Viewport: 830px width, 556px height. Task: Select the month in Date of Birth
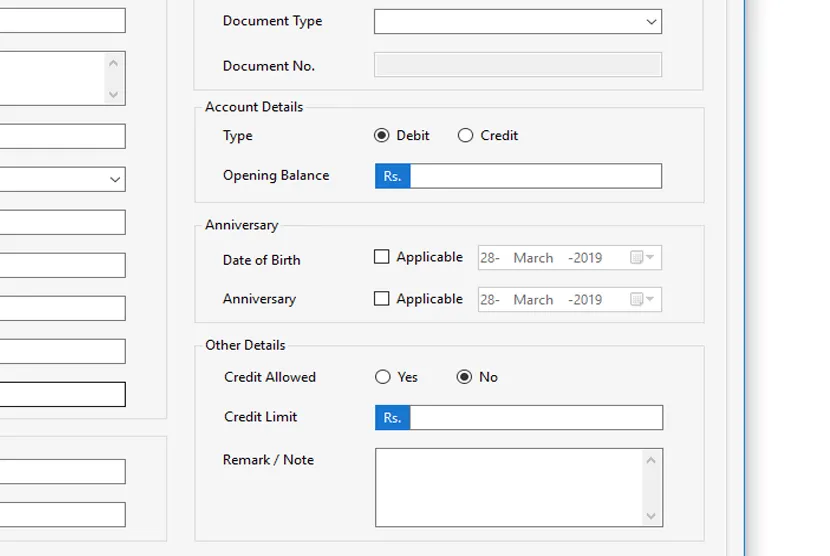click(x=533, y=258)
